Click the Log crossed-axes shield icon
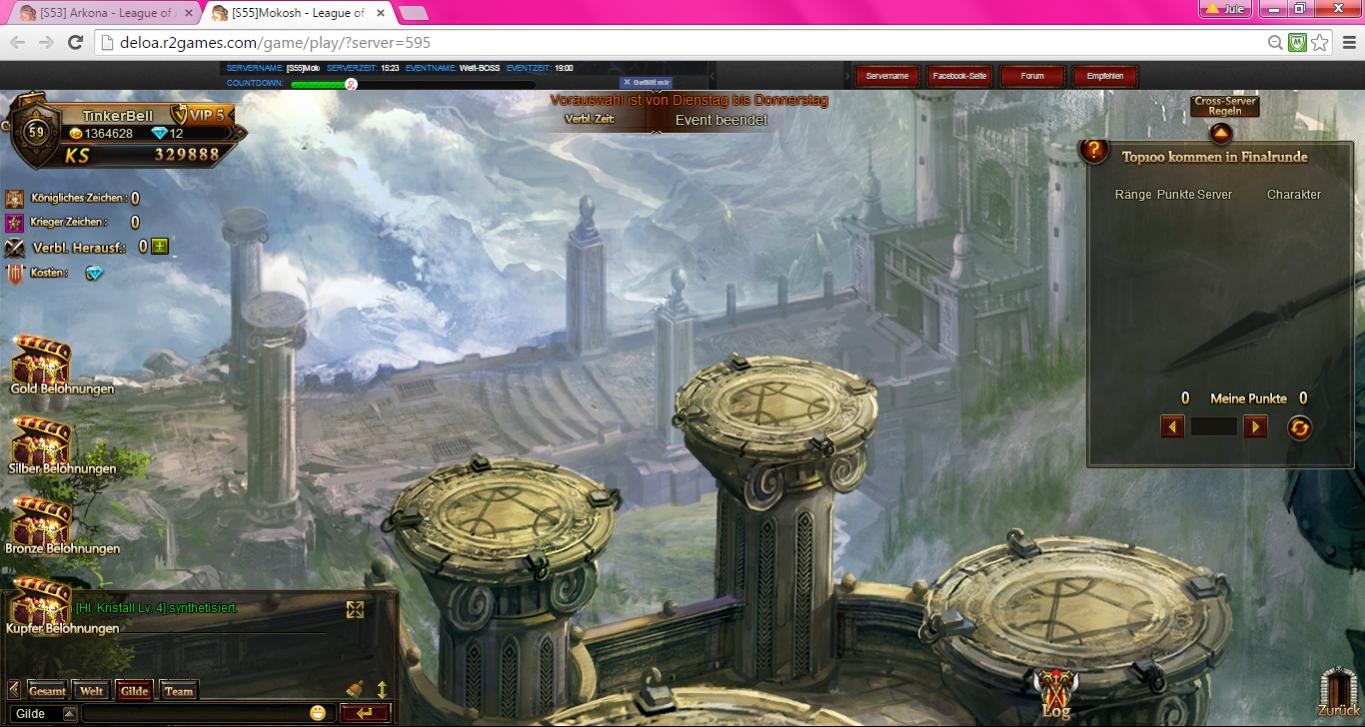Image resolution: width=1365 pixels, height=727 pixels. coord(1056,691)
